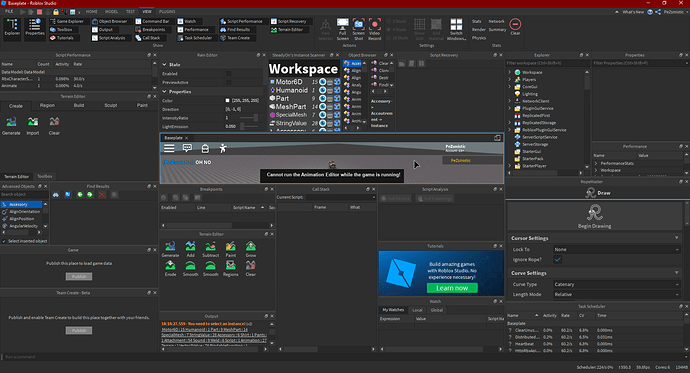Image resolution: width=690 pixels, height=373 pixels.
Task: Click Publish in the Game panel
Action: 79,277
